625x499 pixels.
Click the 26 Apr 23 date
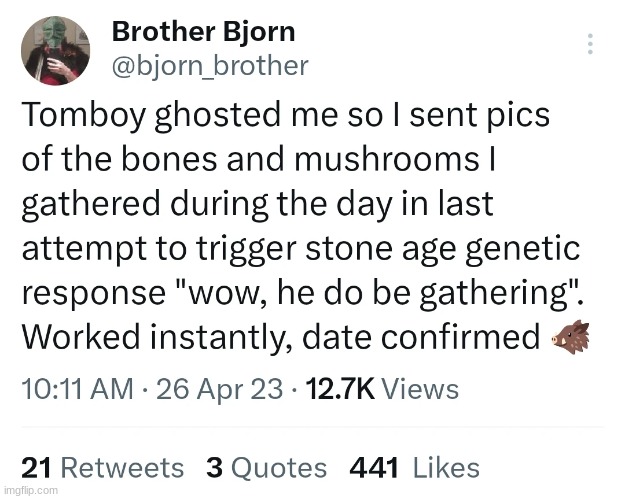[220, 389]
